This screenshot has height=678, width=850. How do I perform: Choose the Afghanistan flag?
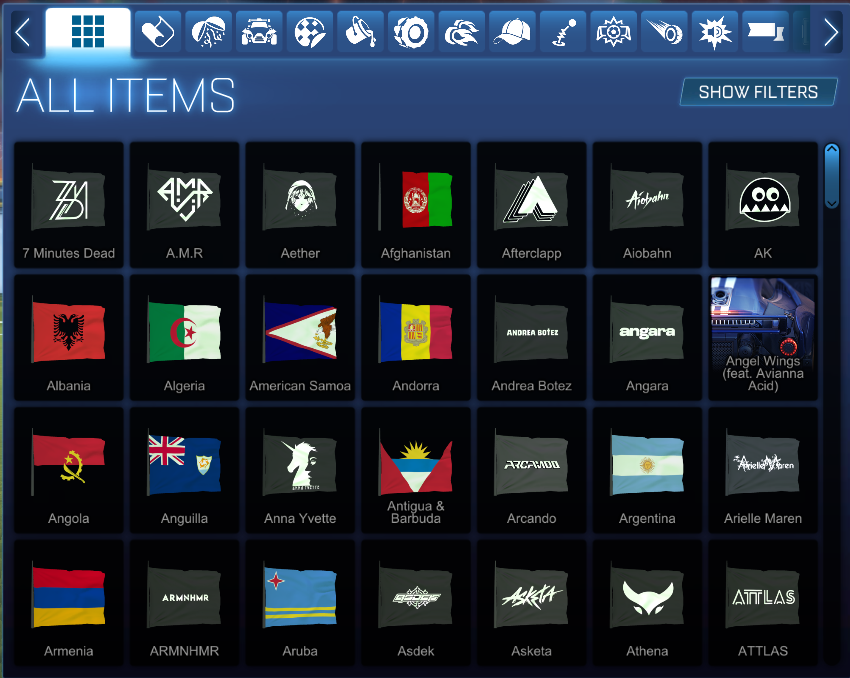(x=416, y=205)
